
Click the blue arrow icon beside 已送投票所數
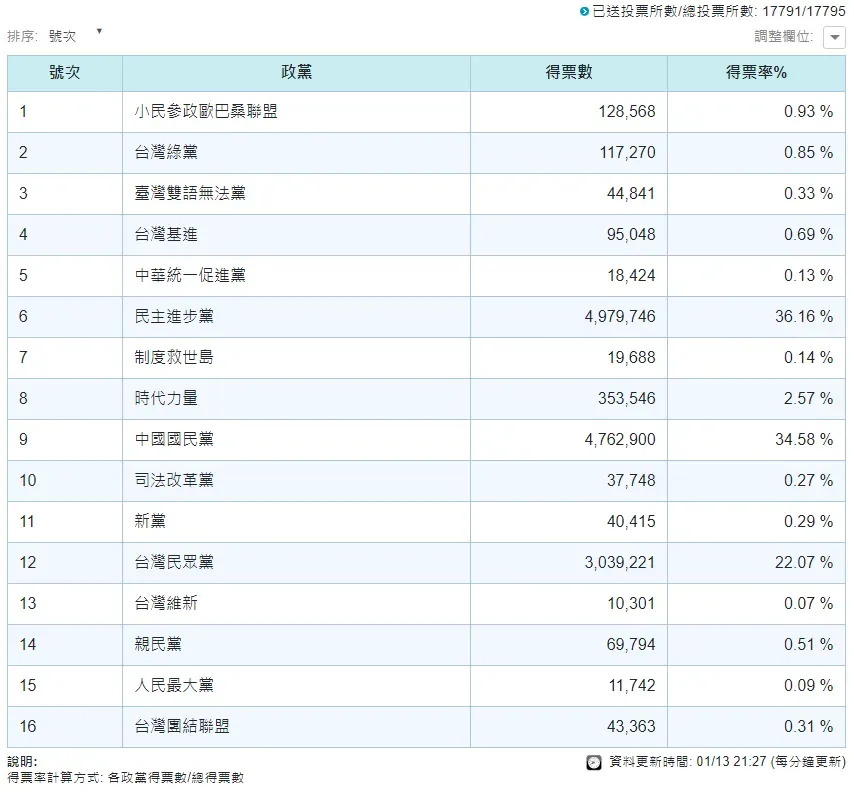tap(584, 11)
